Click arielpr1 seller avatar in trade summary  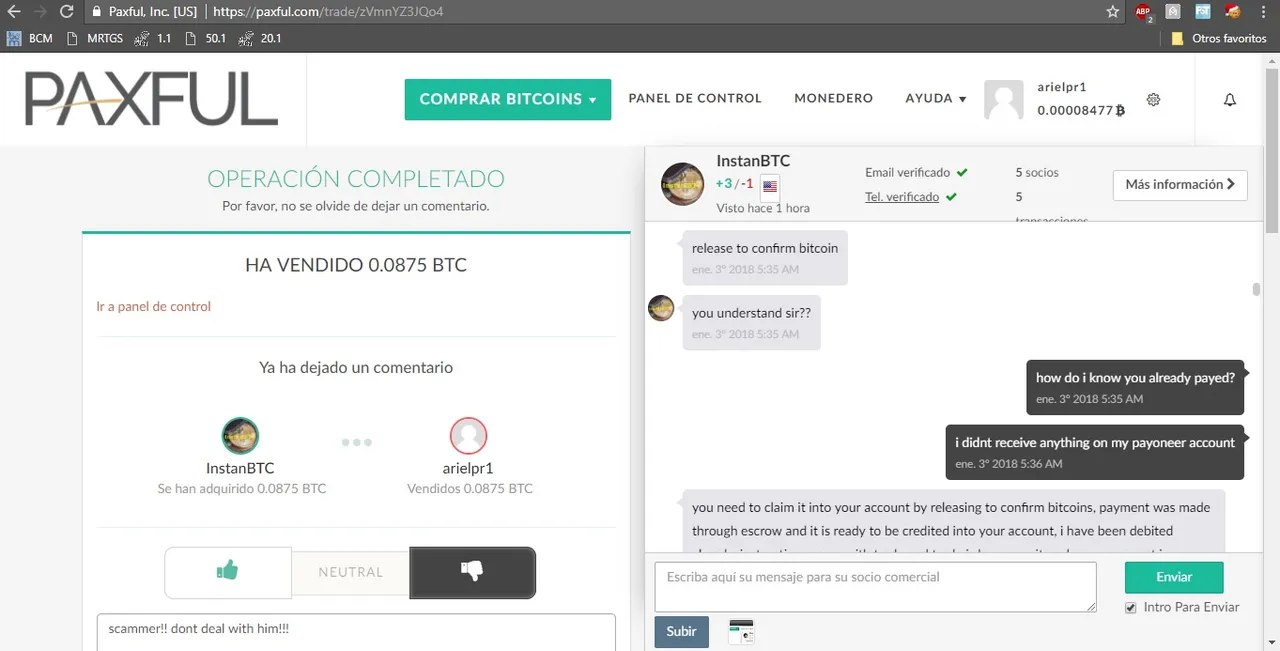click(468, 436)
